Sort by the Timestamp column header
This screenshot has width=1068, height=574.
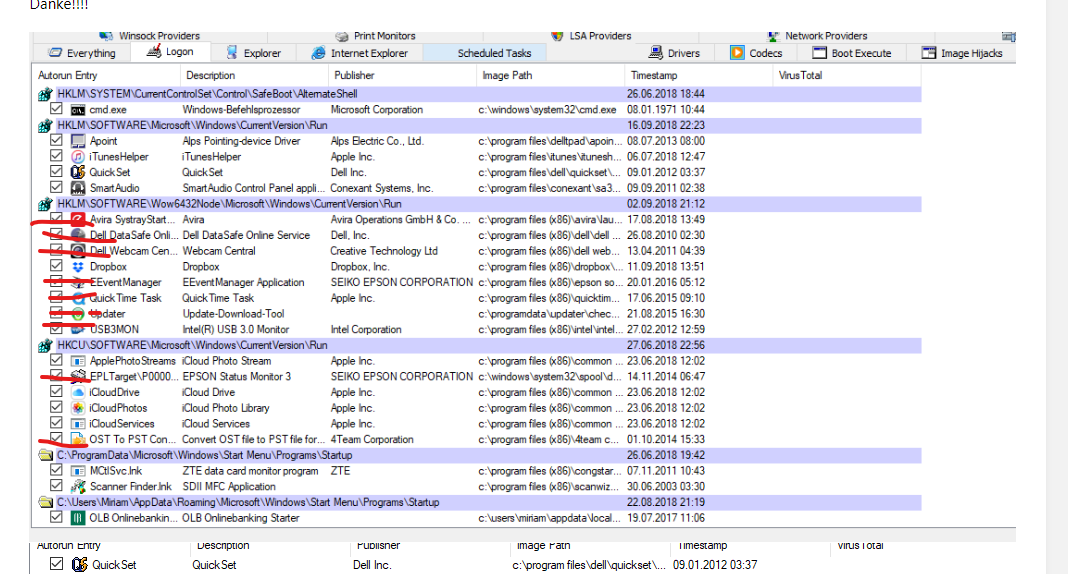tap(698, 76)
